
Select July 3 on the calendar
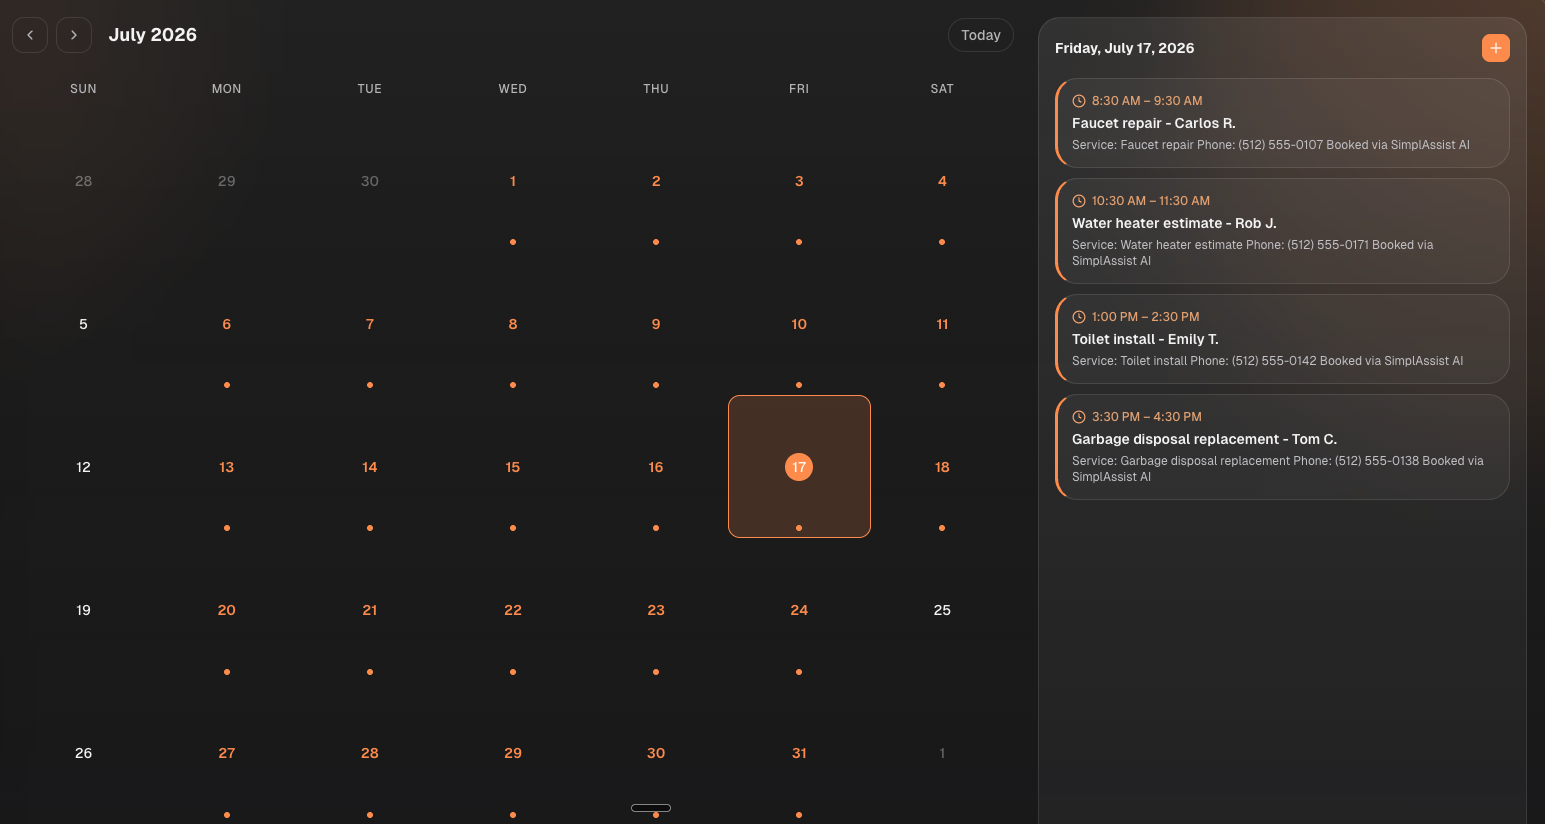[x=799, y=181]
